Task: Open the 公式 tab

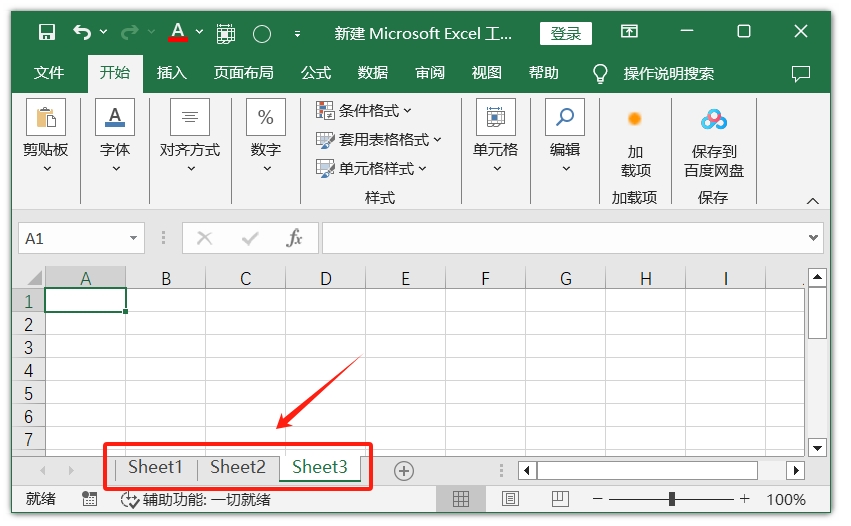Action: (316, 73)
